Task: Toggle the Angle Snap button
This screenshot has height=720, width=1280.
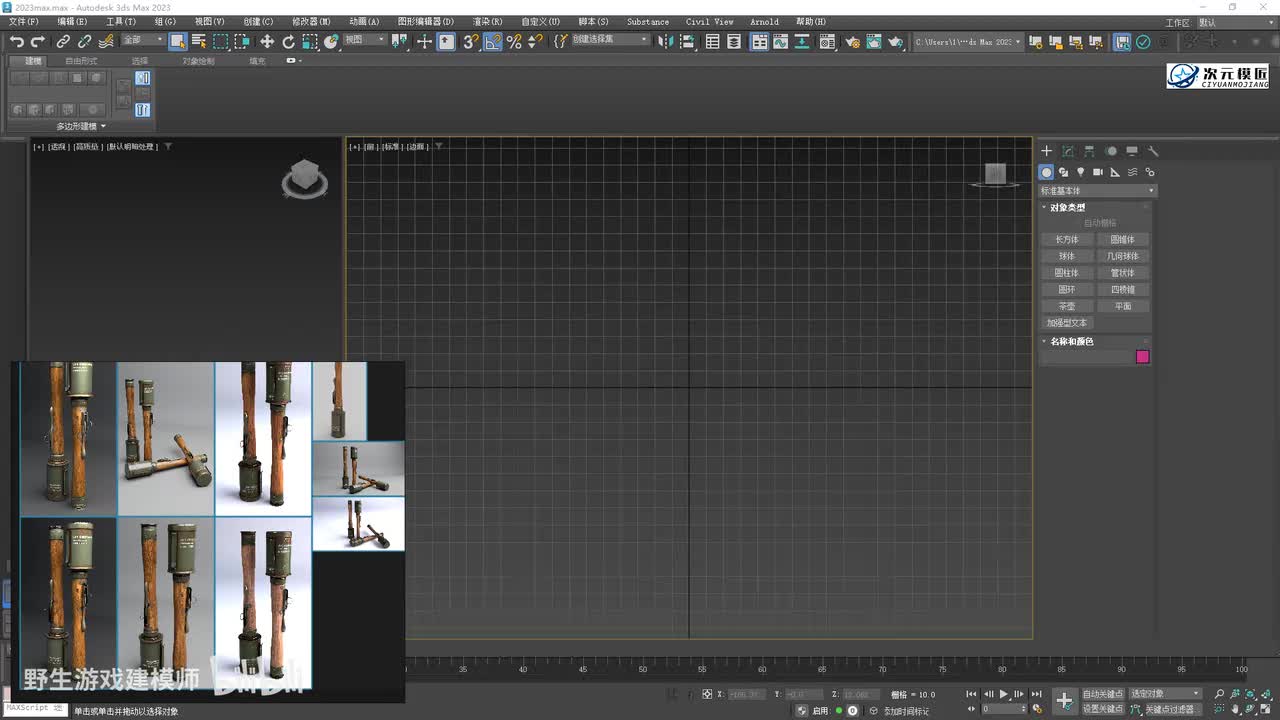Action: coord(493,41)
